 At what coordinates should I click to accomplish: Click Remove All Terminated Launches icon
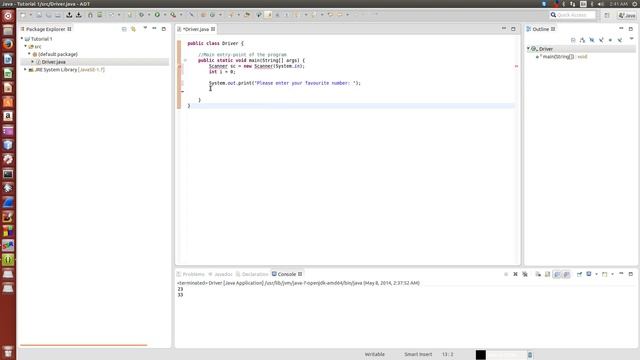tap(525, 274)
